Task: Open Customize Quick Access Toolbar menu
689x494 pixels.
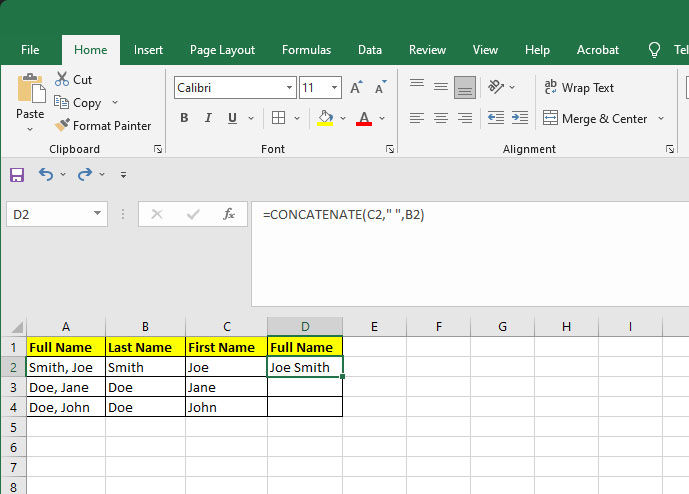Action: tap(123, 175)
